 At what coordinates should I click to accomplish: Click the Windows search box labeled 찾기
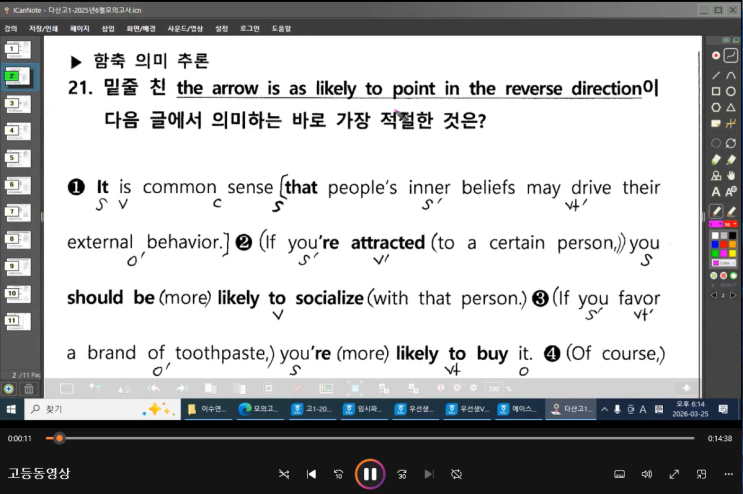pos(90,409)
